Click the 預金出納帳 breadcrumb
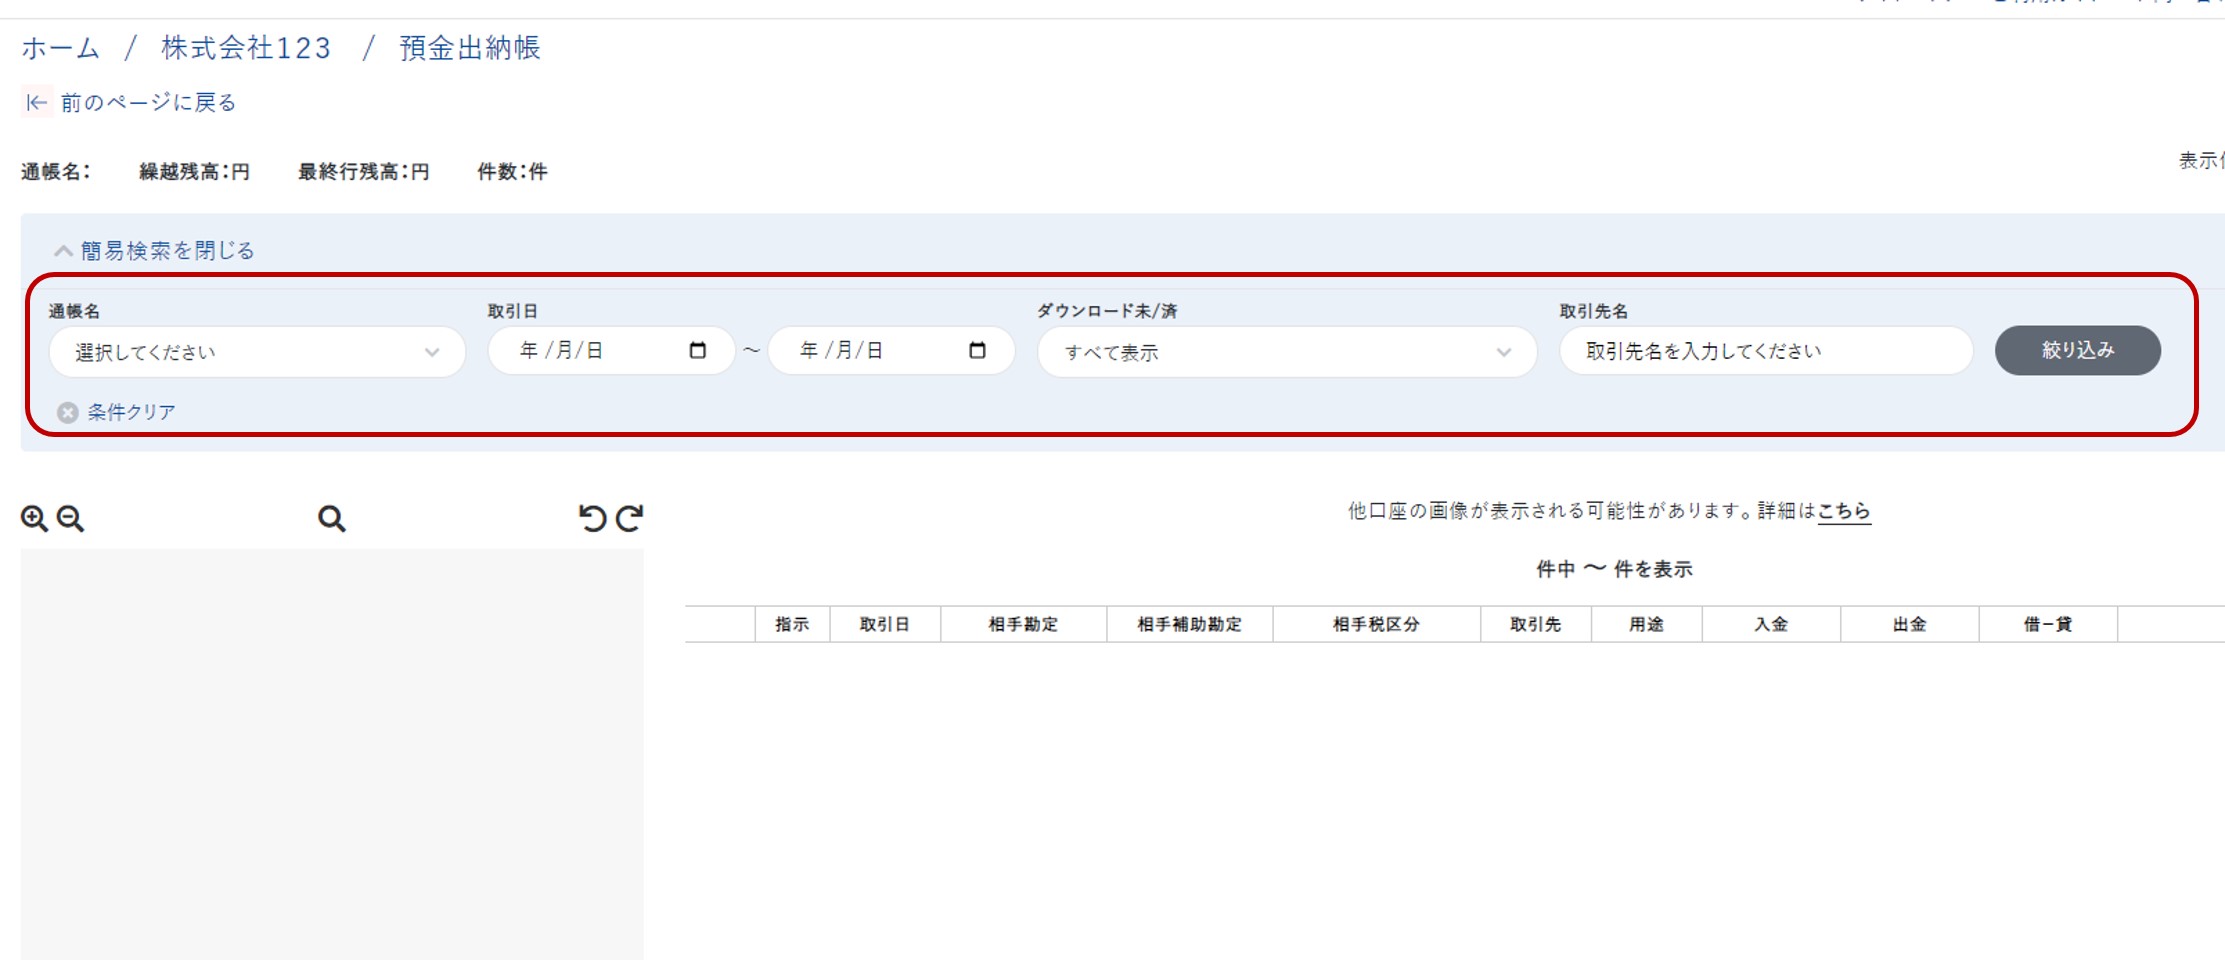2225x960 pixels. point(470,48)
